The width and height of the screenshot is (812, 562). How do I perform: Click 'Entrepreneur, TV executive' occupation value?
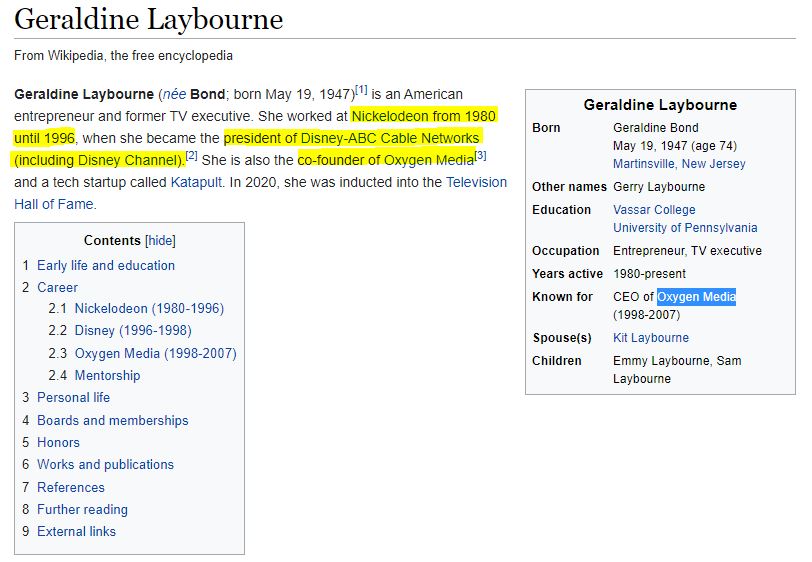pos(687,251)
